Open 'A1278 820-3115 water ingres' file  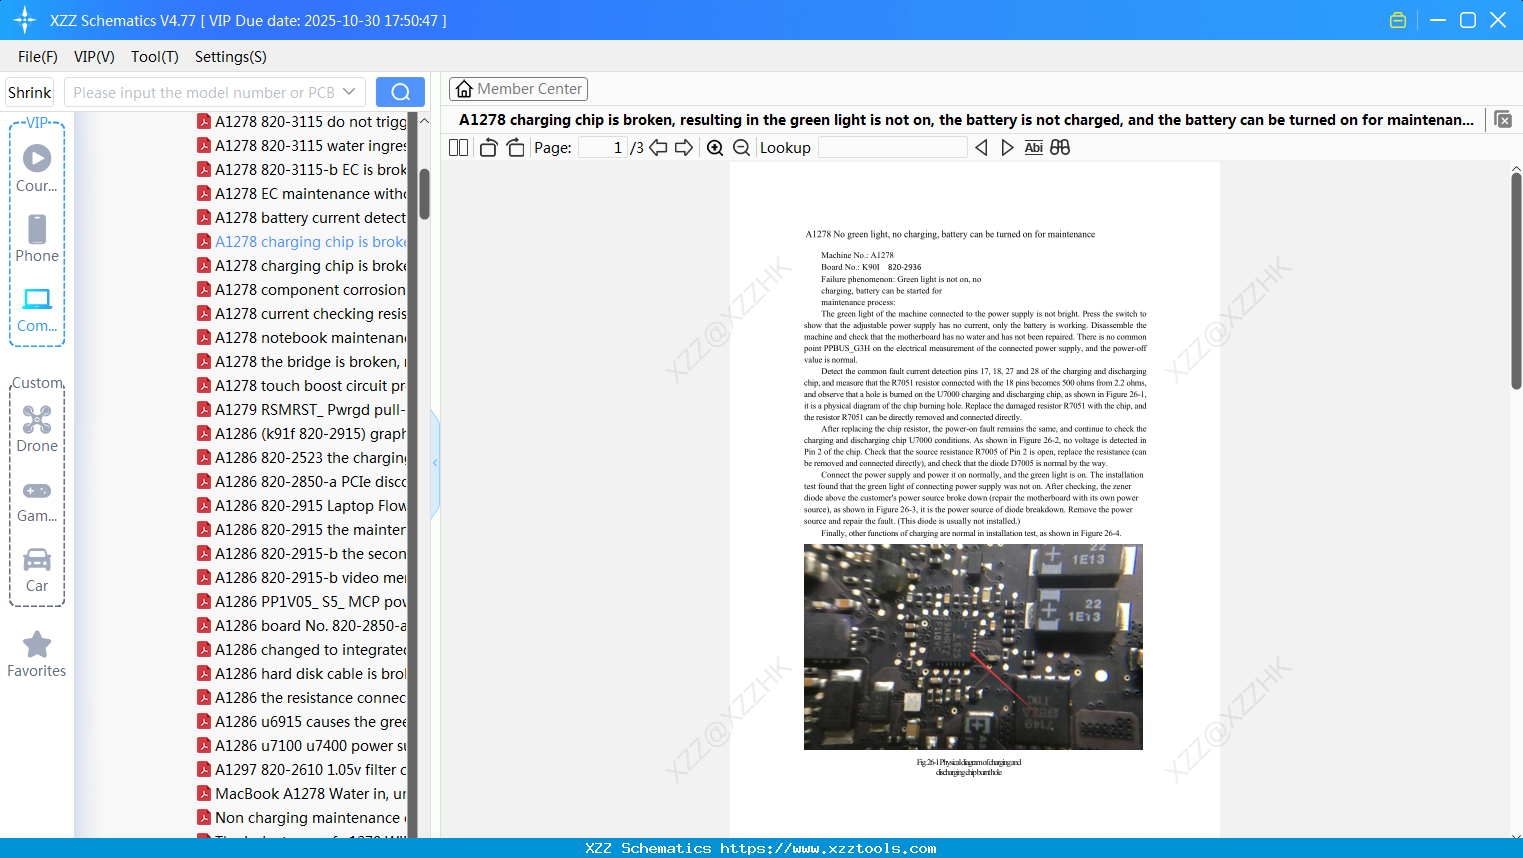[302, 145]
